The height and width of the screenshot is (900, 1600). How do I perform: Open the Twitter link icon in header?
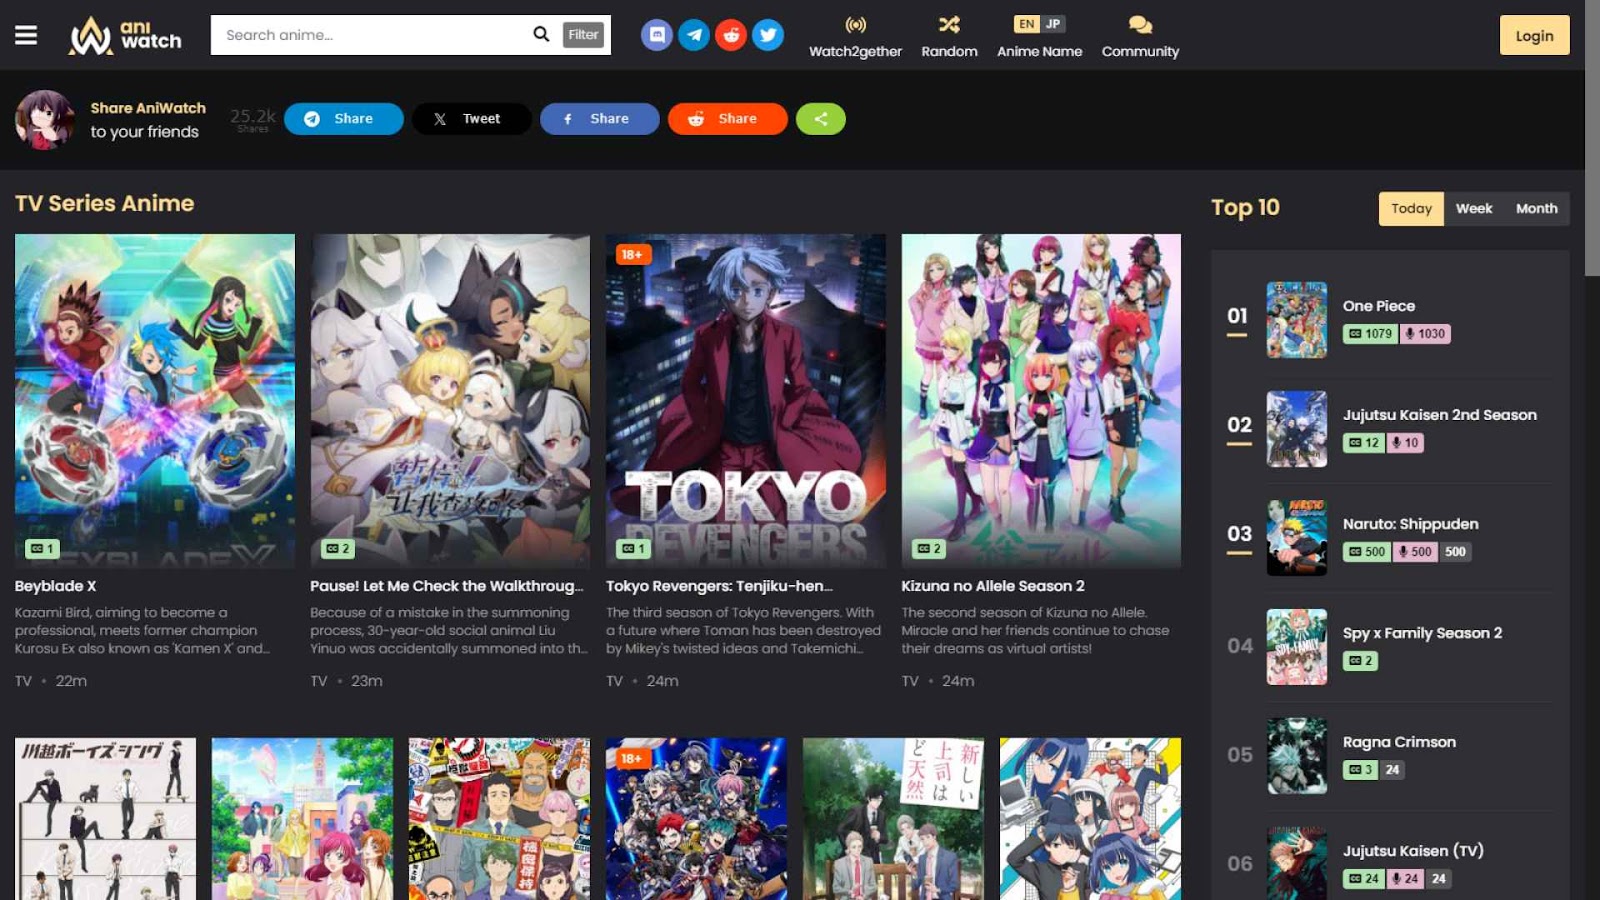coord(768,35)
